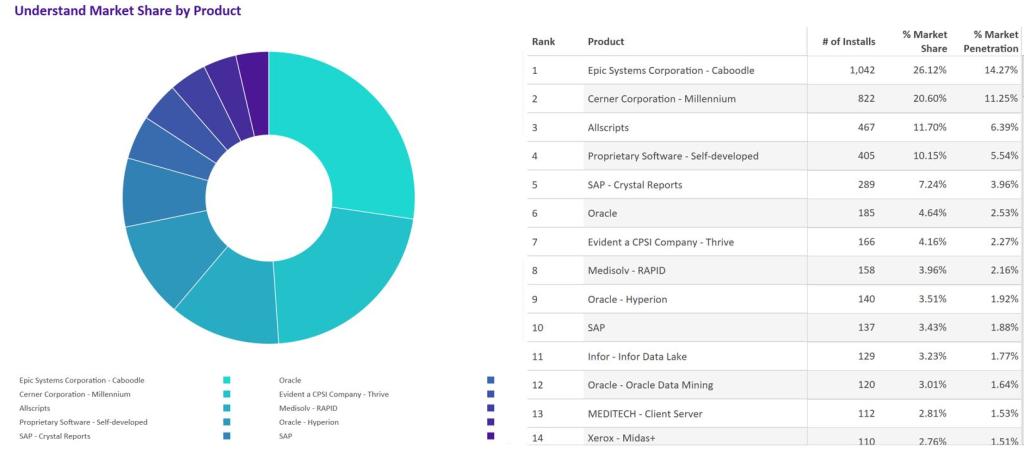Click the 822 installs value
This screenshot has width=1024, height=459.
coord(866,99)
